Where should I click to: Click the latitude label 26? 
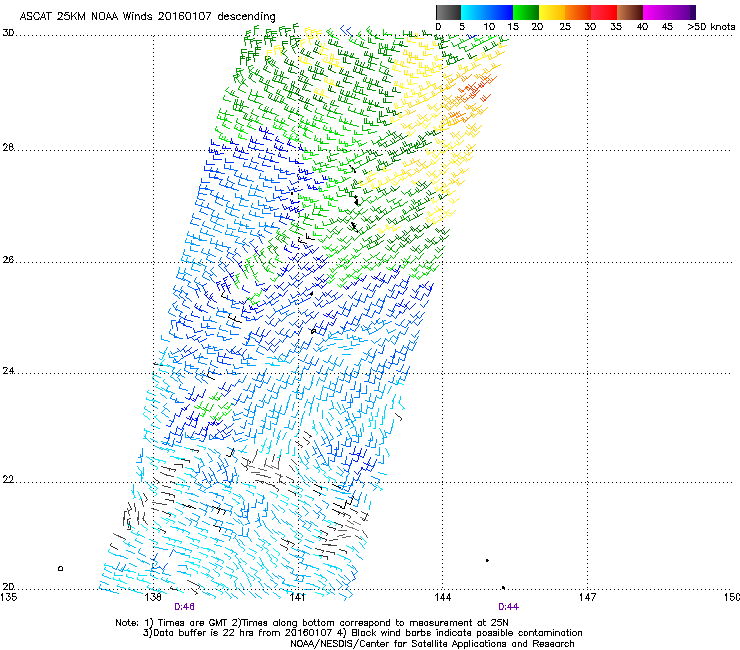tap(8, 259)
